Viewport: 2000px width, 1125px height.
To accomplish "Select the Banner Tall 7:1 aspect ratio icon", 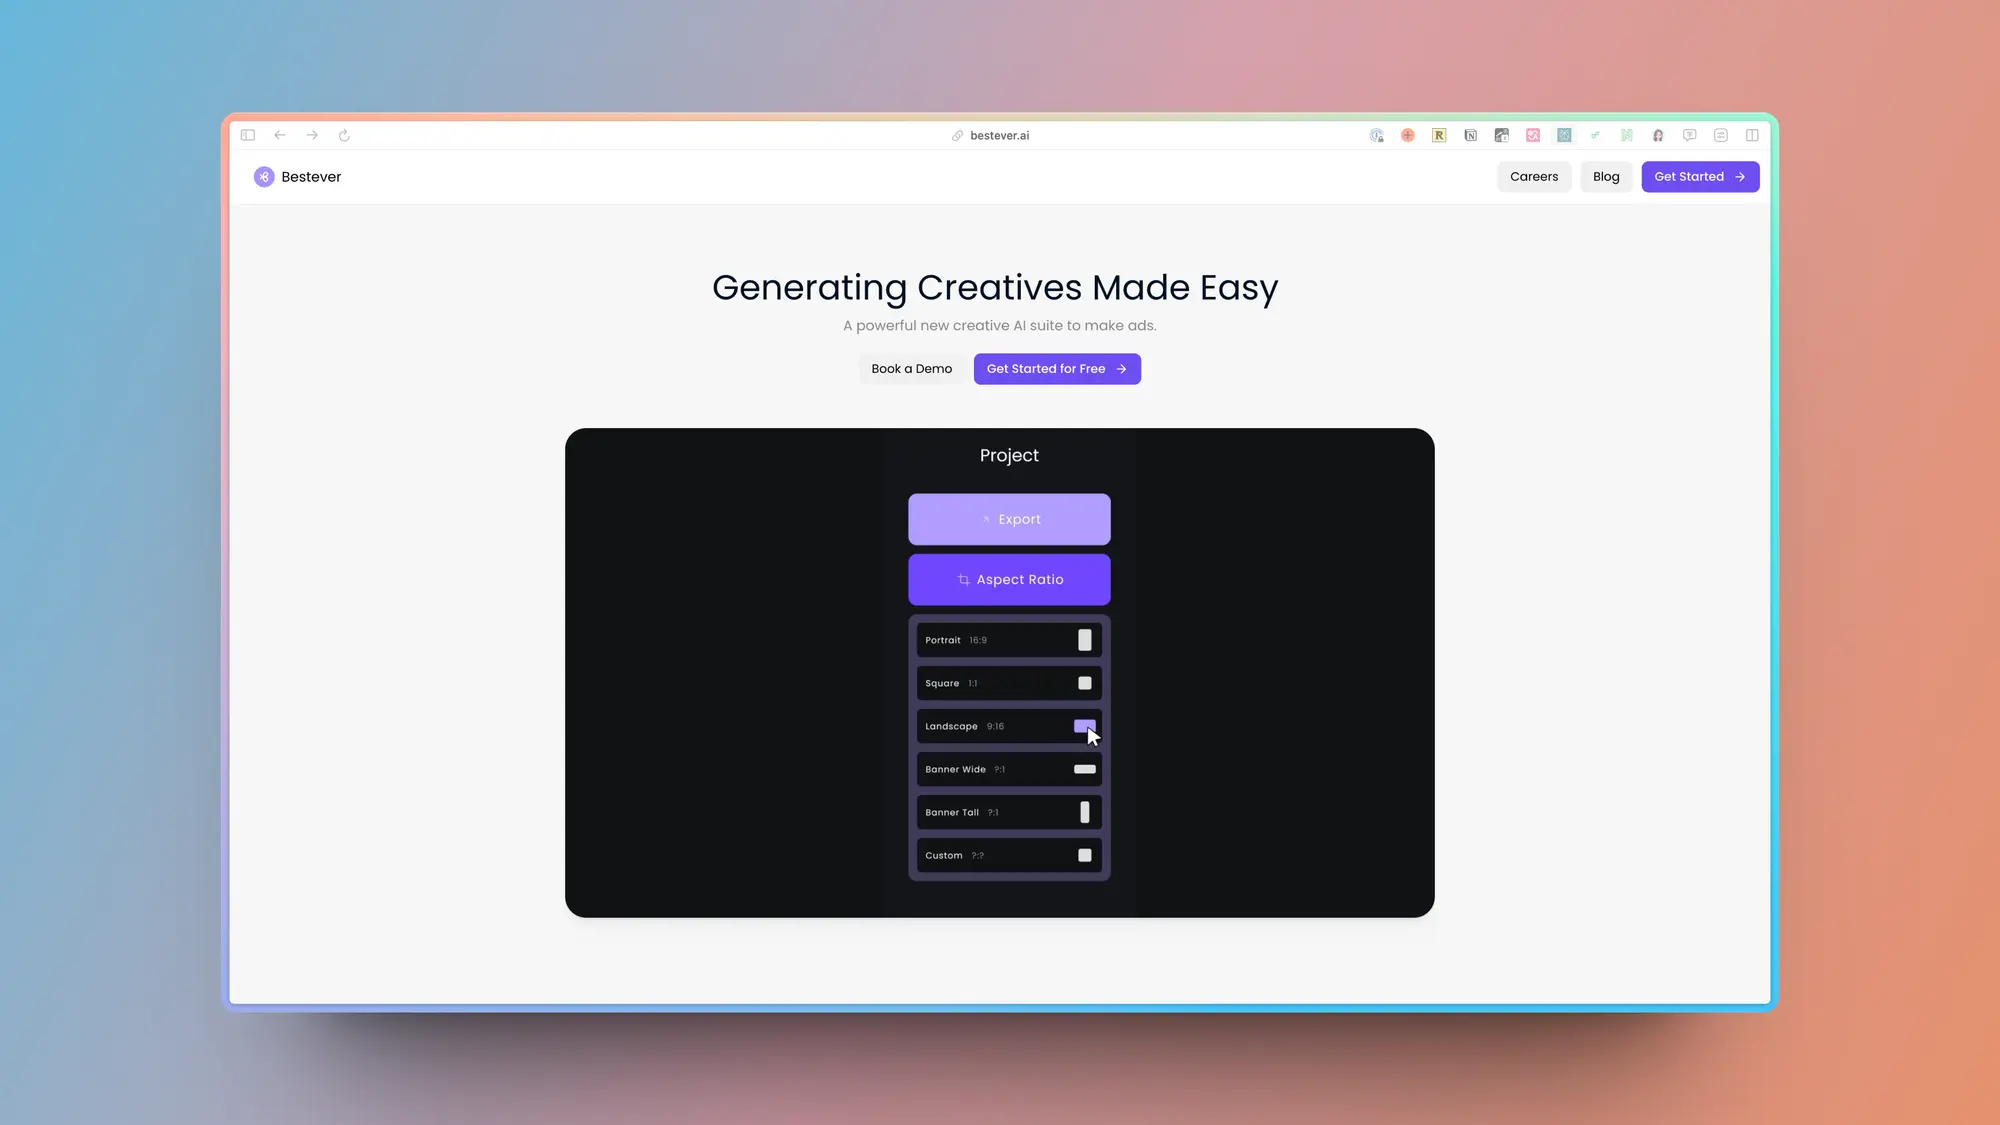I will 1084,812.
